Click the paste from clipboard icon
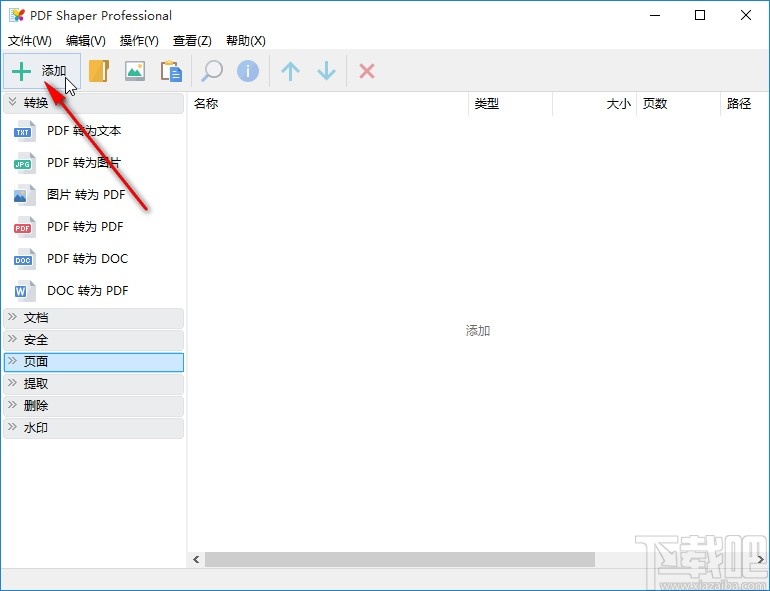The width and height of the screenshot is (770, 591). tap(171, 71)
